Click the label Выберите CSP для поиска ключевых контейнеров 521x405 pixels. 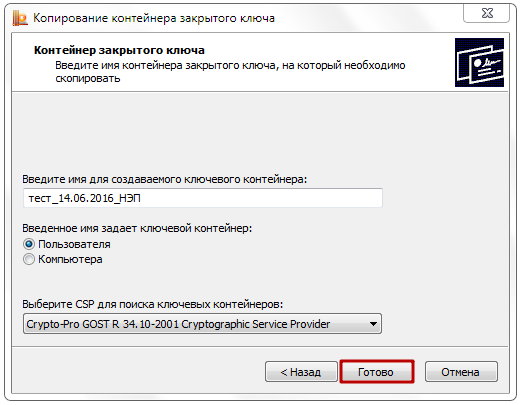pyautogui.click(x=152, y=304)
